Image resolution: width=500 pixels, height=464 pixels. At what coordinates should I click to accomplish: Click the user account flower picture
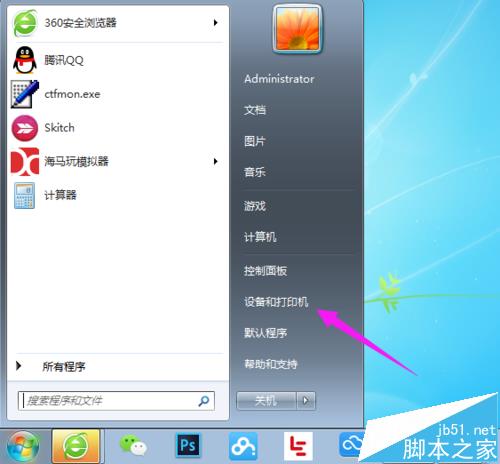pyautogui.click(x=297, y=29)
